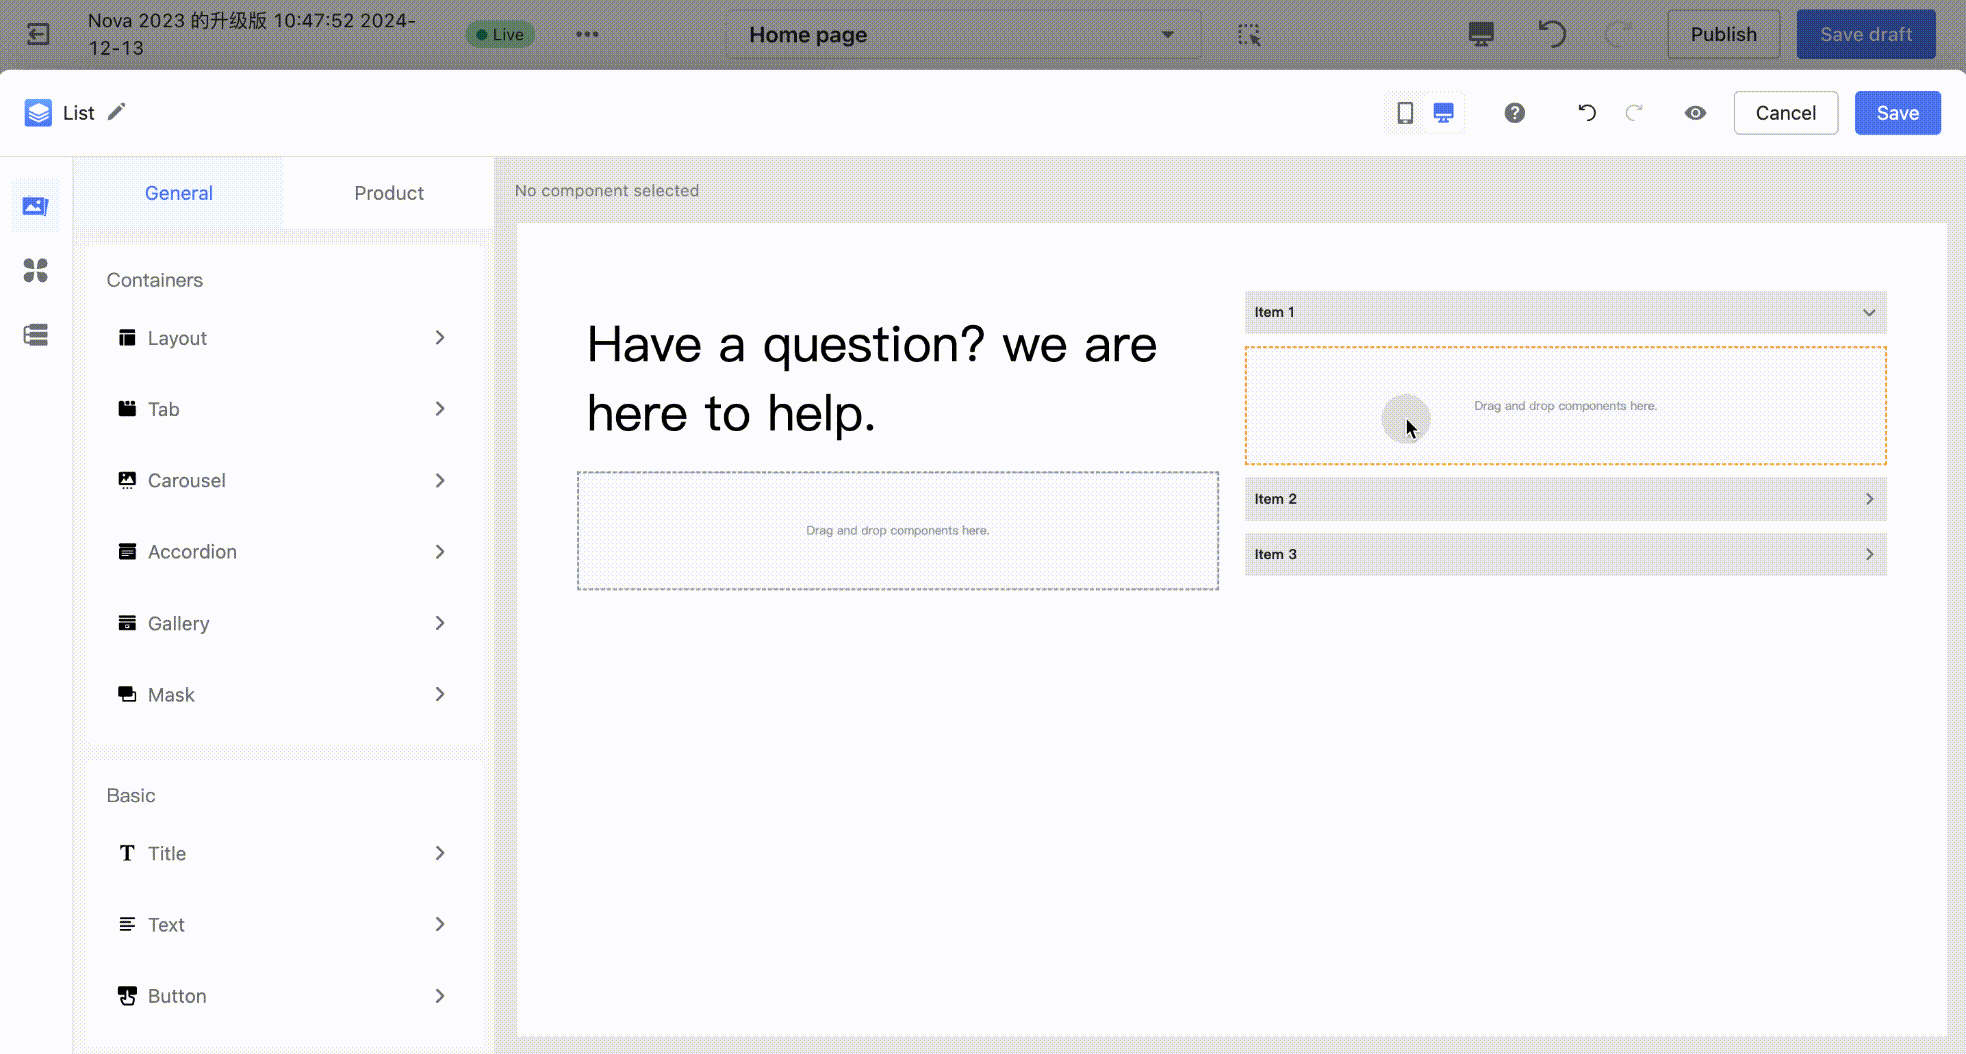The width and height of the screenshot is (1966, 1054).
Task: Select the image components sidebar icon
Action: point(36,206)
